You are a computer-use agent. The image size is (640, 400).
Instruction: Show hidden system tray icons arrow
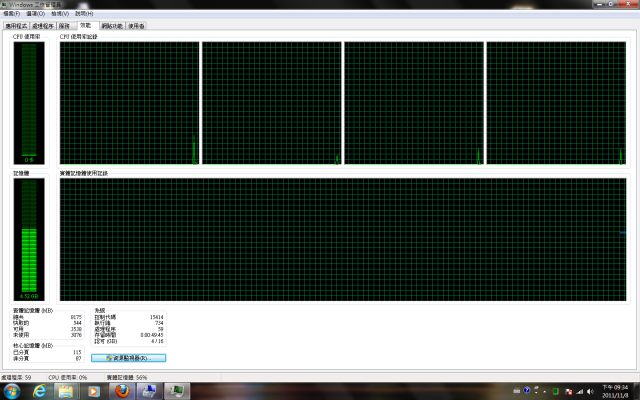coord(544,392)
